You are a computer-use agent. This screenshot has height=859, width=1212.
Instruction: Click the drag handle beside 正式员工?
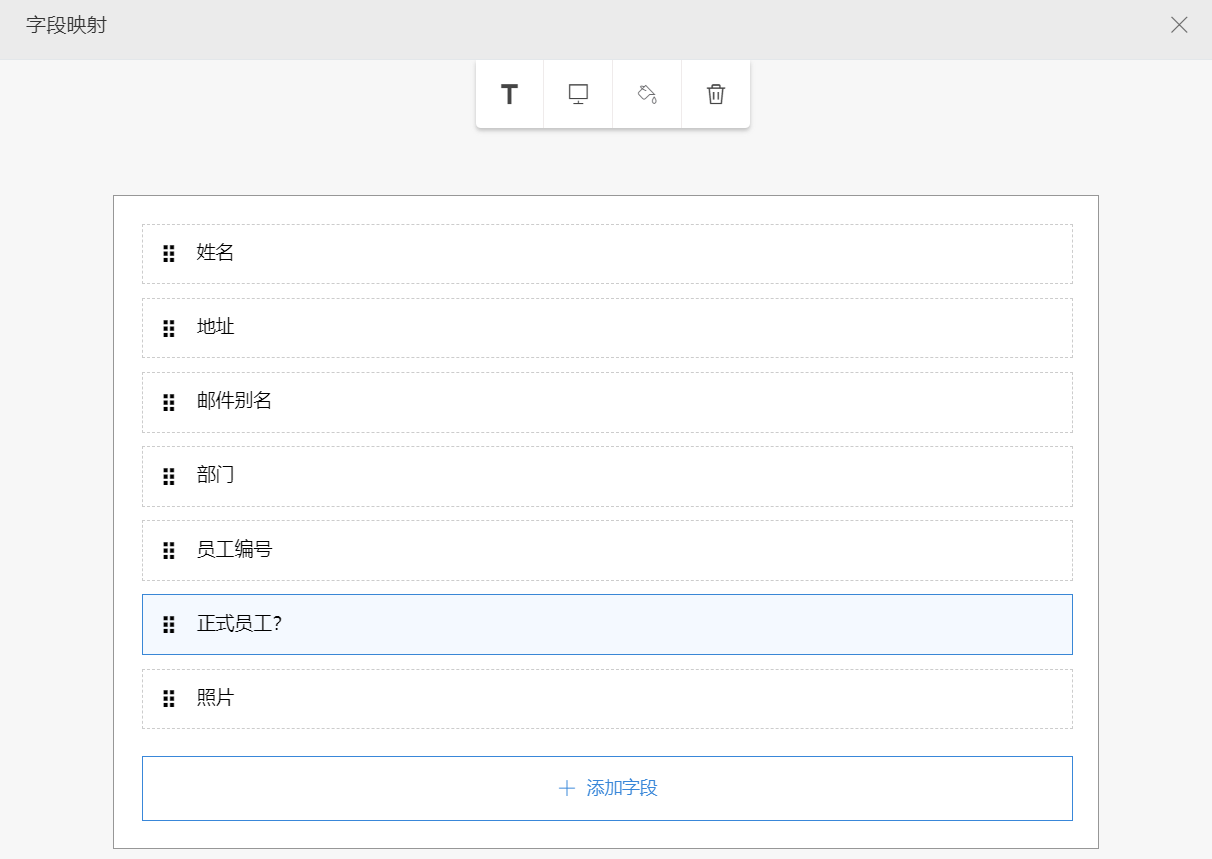click(169, 625)
